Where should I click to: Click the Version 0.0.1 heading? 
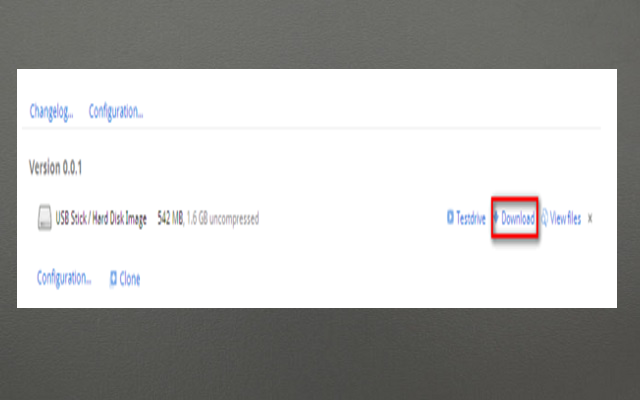pyautogui.click(x=55, y=167)
